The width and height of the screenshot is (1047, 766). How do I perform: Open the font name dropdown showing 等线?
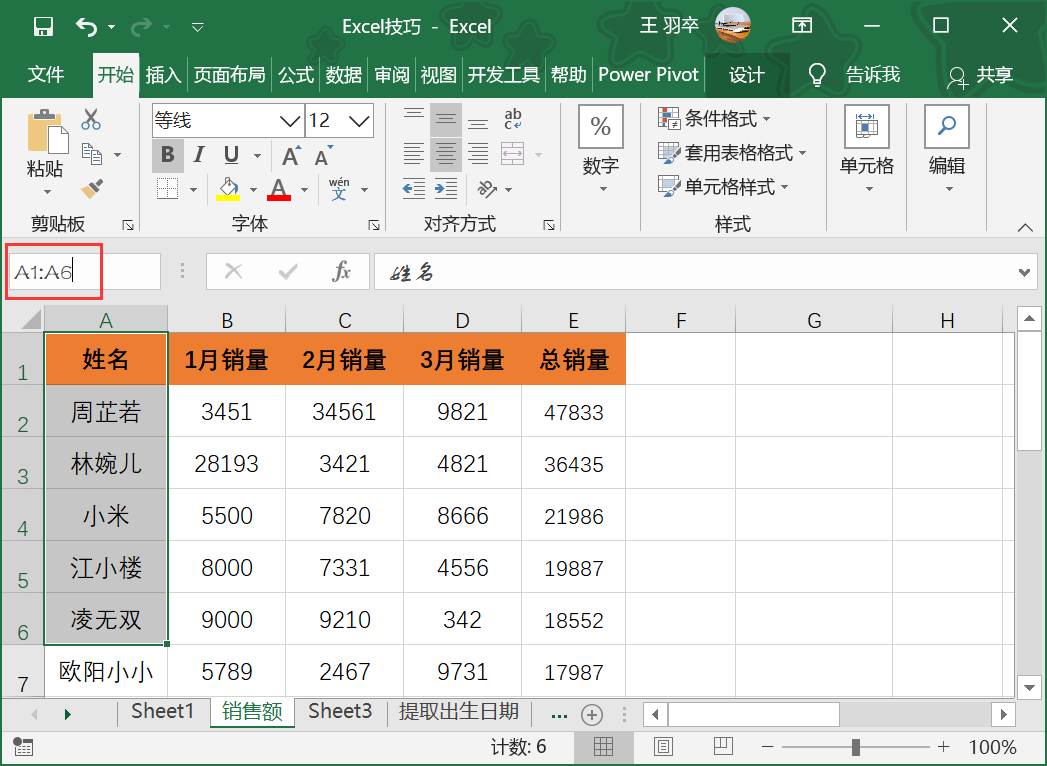point(290,121)
